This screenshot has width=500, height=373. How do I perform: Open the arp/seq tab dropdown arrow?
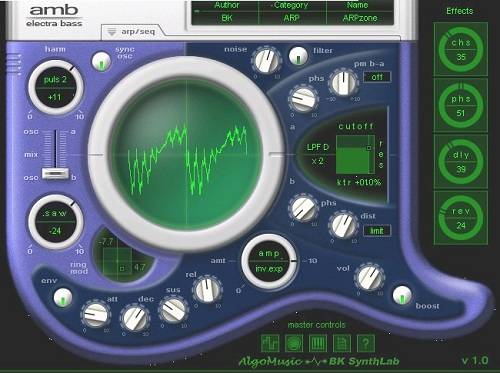[112, 32]
